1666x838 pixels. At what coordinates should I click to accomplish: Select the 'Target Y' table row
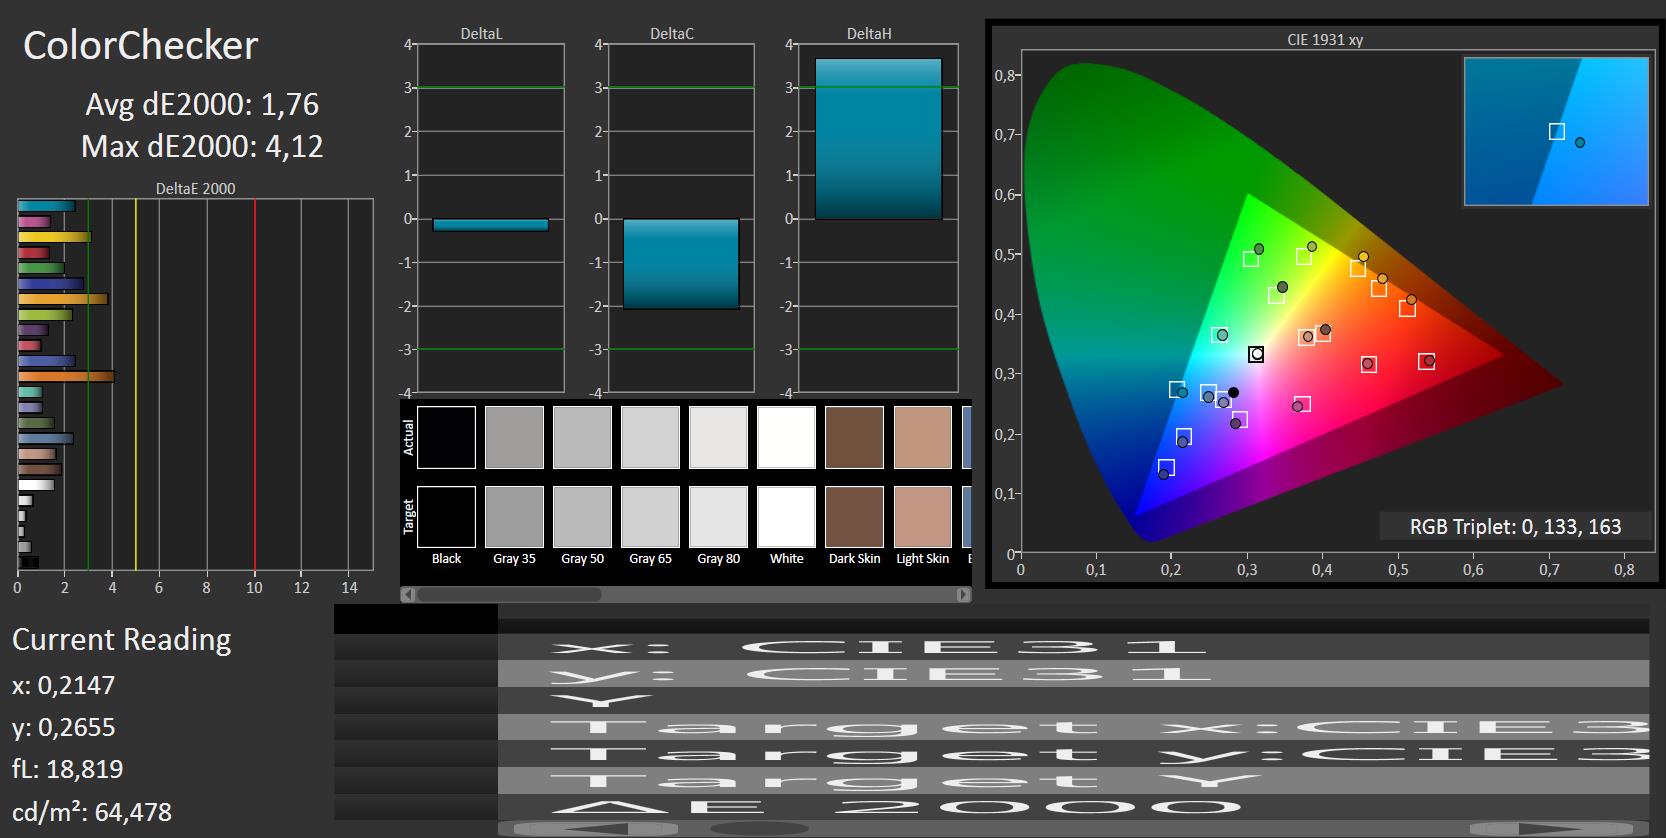coord(991,781)
